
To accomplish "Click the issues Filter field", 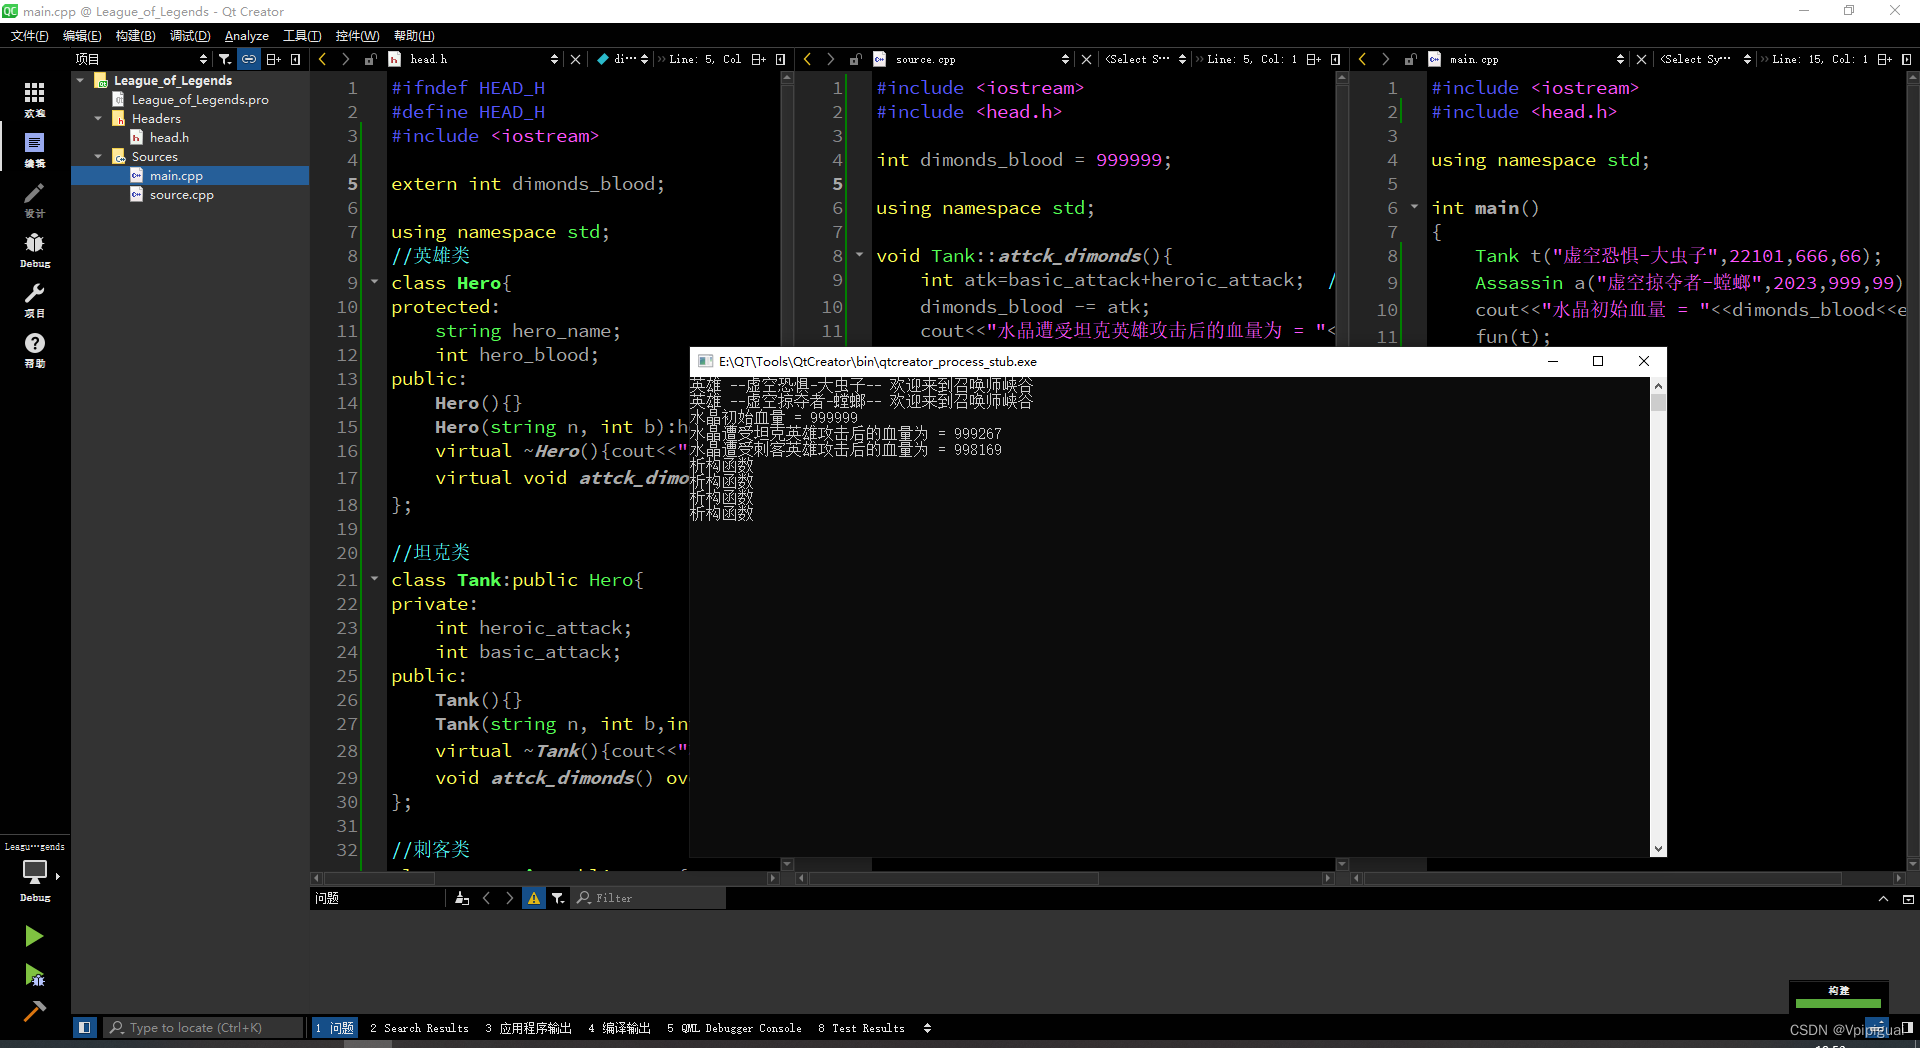I will (649, 898).
